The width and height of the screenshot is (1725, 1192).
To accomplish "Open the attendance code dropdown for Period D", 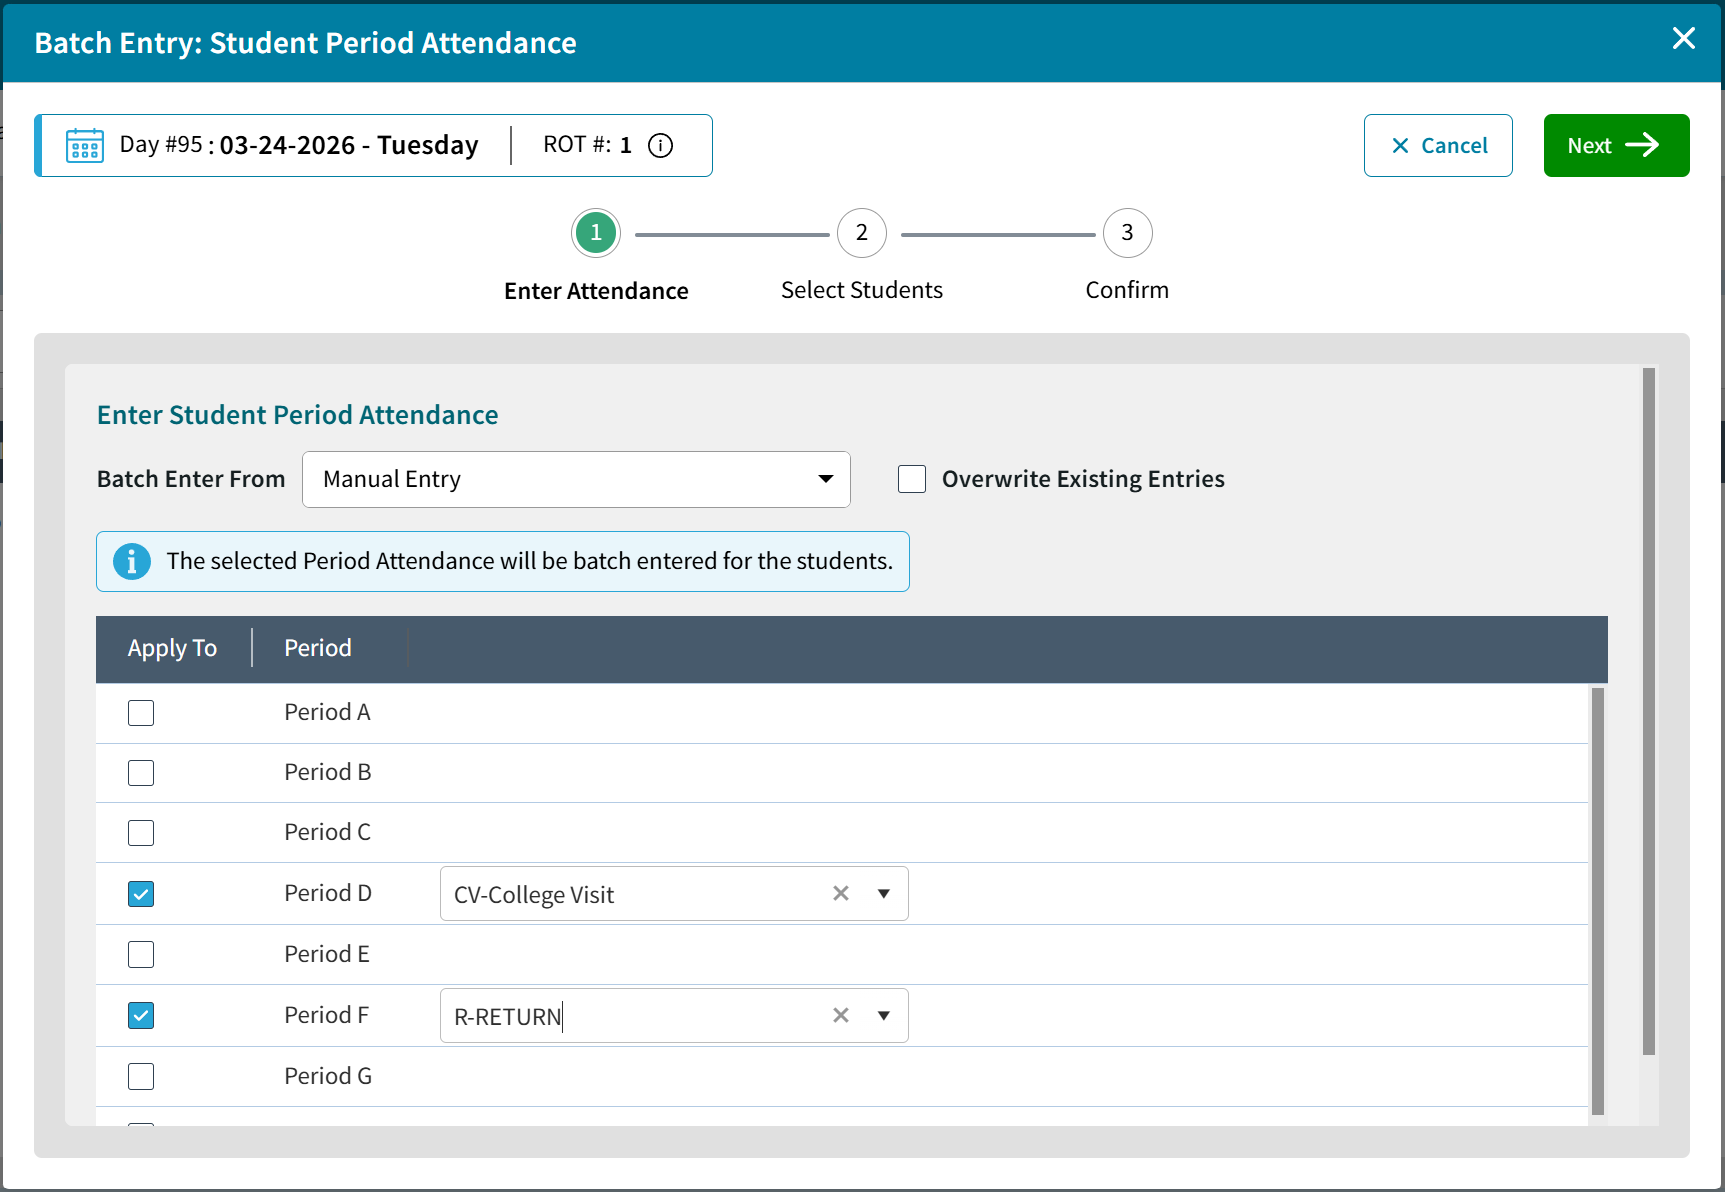I will [x=884, y=893].
